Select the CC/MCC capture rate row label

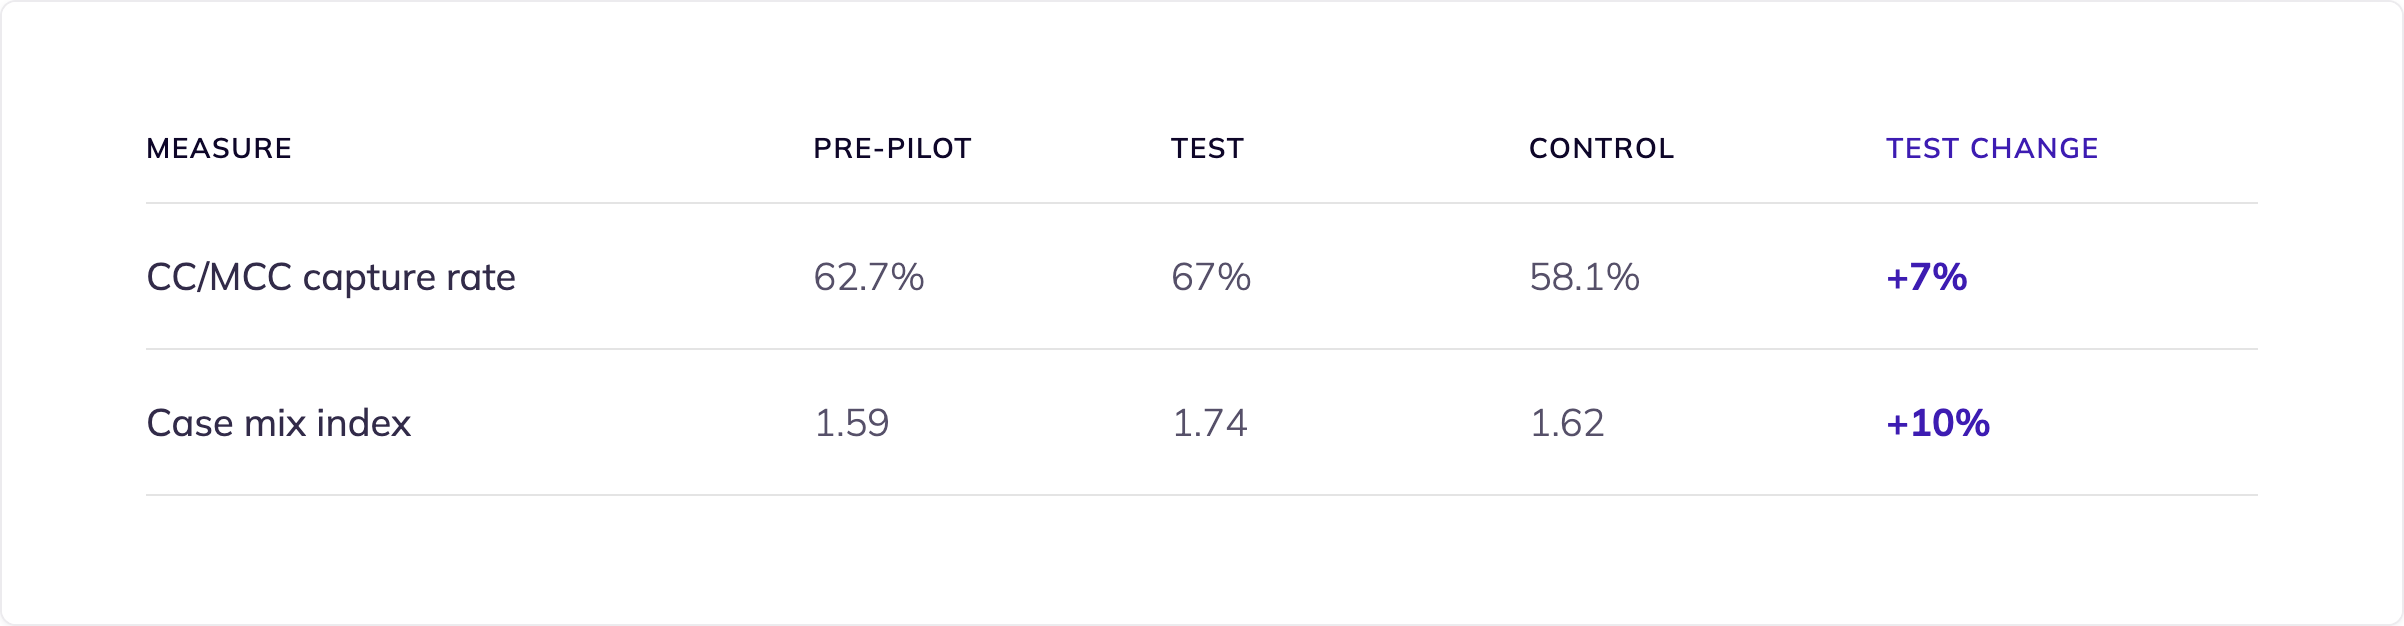coord(331,277)
